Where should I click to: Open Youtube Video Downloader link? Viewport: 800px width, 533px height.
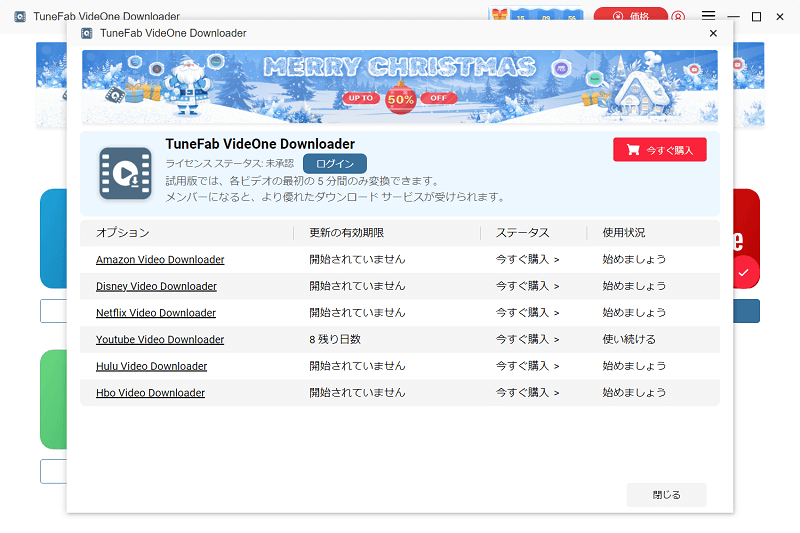point(160,340)
